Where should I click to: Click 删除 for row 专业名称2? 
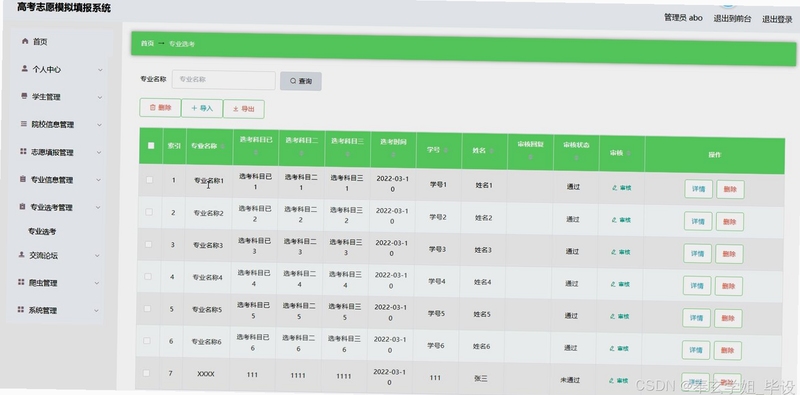[x=730, y=221]
